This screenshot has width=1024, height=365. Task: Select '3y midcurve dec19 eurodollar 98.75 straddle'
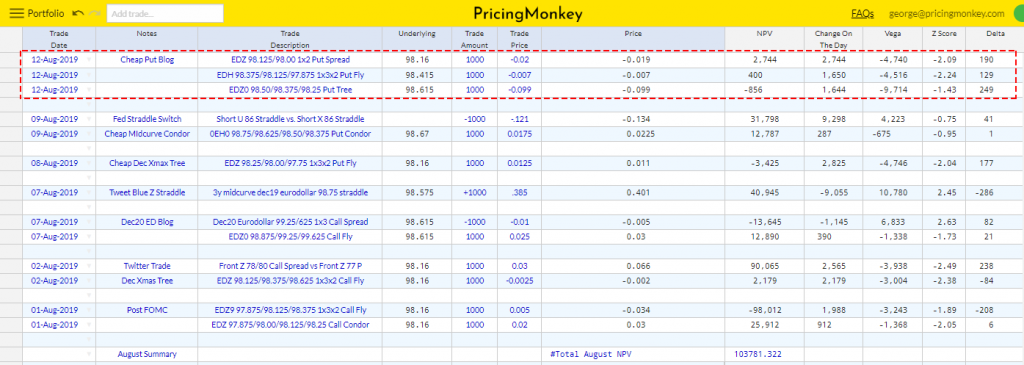tap(290, 193)
